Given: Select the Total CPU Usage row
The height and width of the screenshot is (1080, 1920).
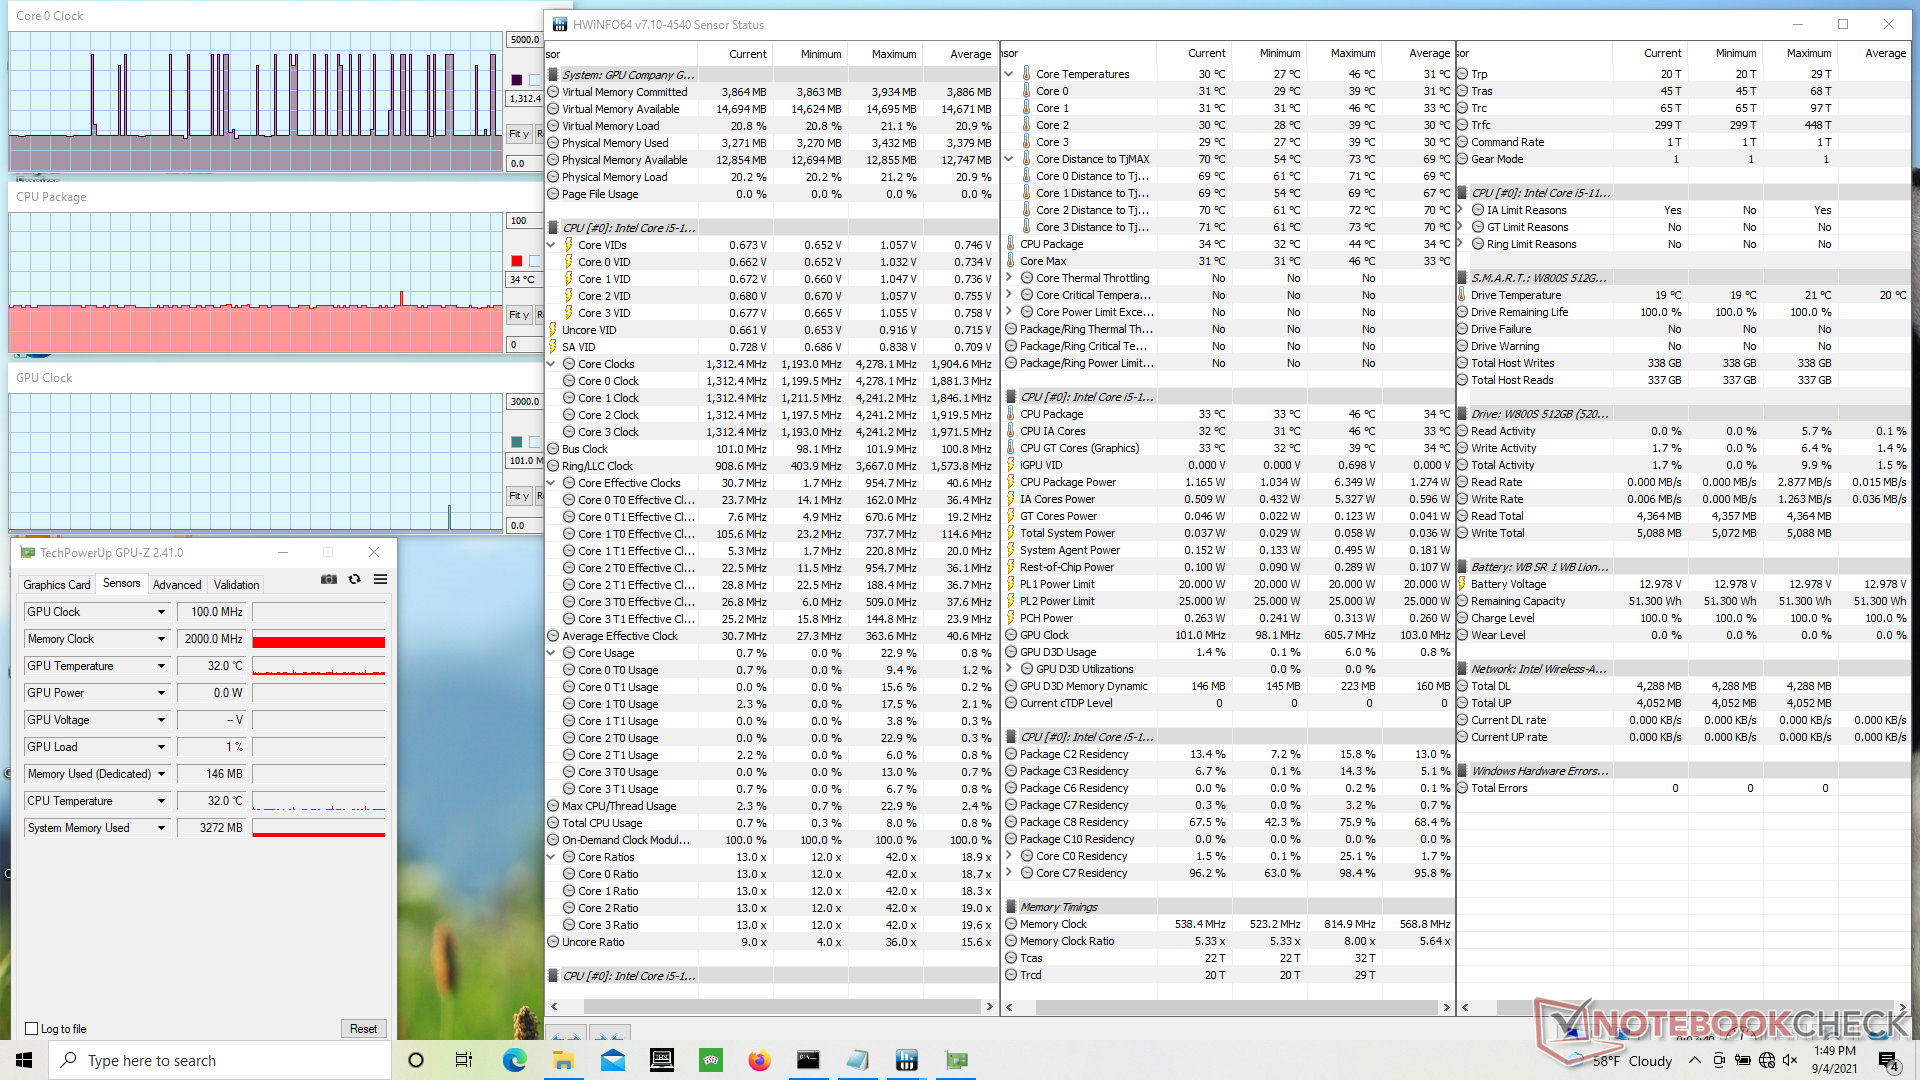Looking at the screenshot, I should 771,823.
